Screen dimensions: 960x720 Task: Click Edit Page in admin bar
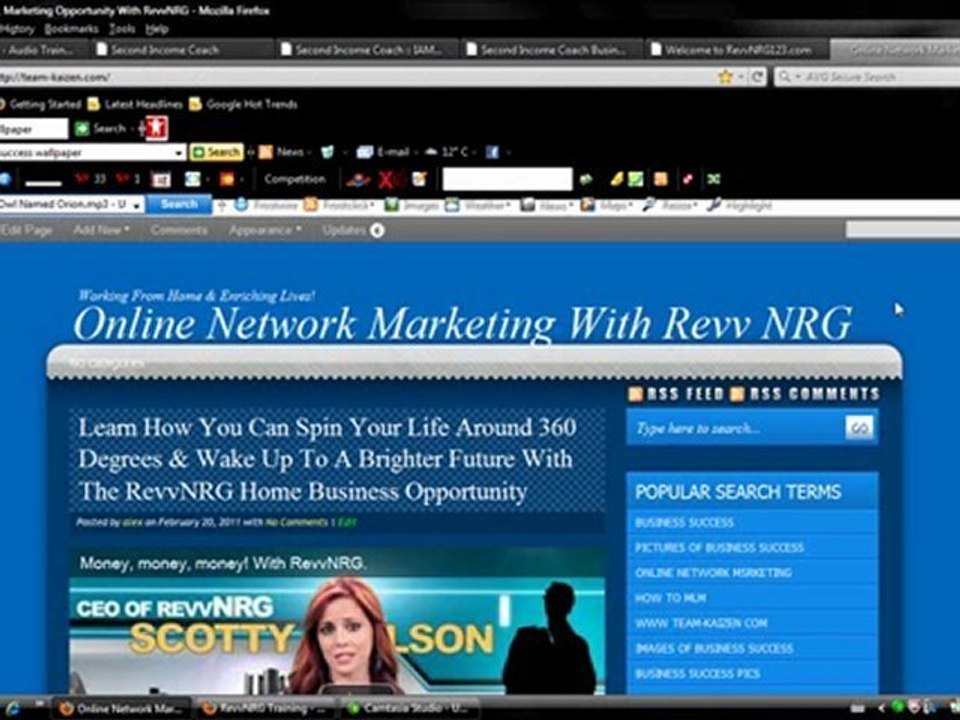point(26,230)
